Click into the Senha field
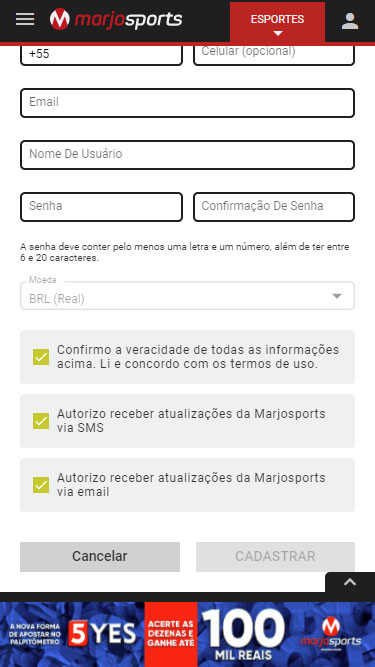 (101, 207)
